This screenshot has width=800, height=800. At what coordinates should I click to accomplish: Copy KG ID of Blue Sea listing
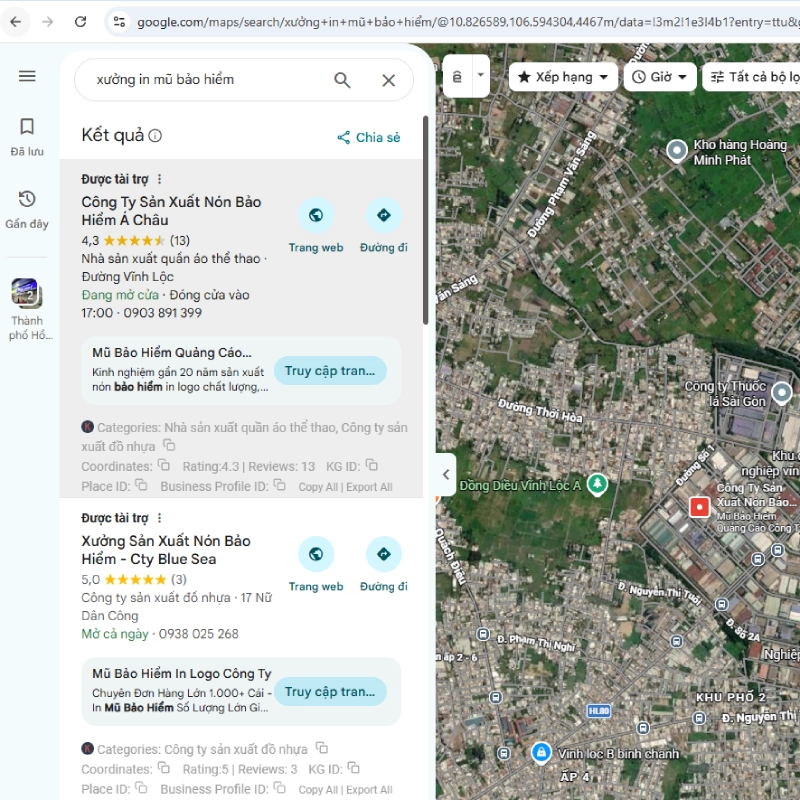pyautogui.click(x=354, y=767)
